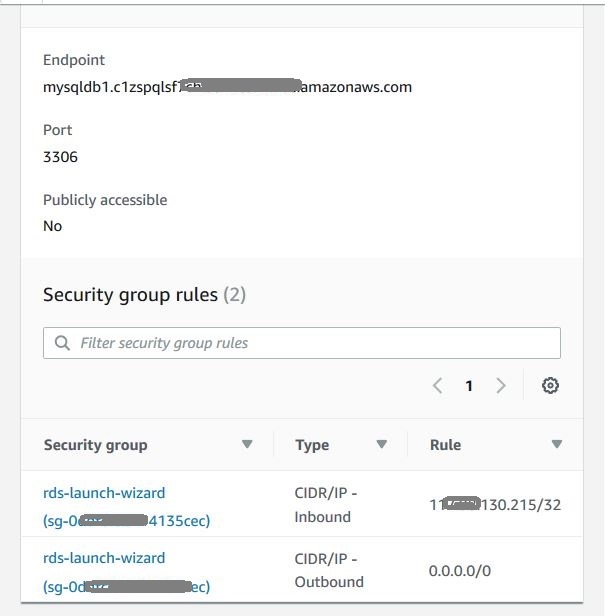This screenshot has height=616, width=605.
Task: Click the port value 3306
Action: coord(60,157)
